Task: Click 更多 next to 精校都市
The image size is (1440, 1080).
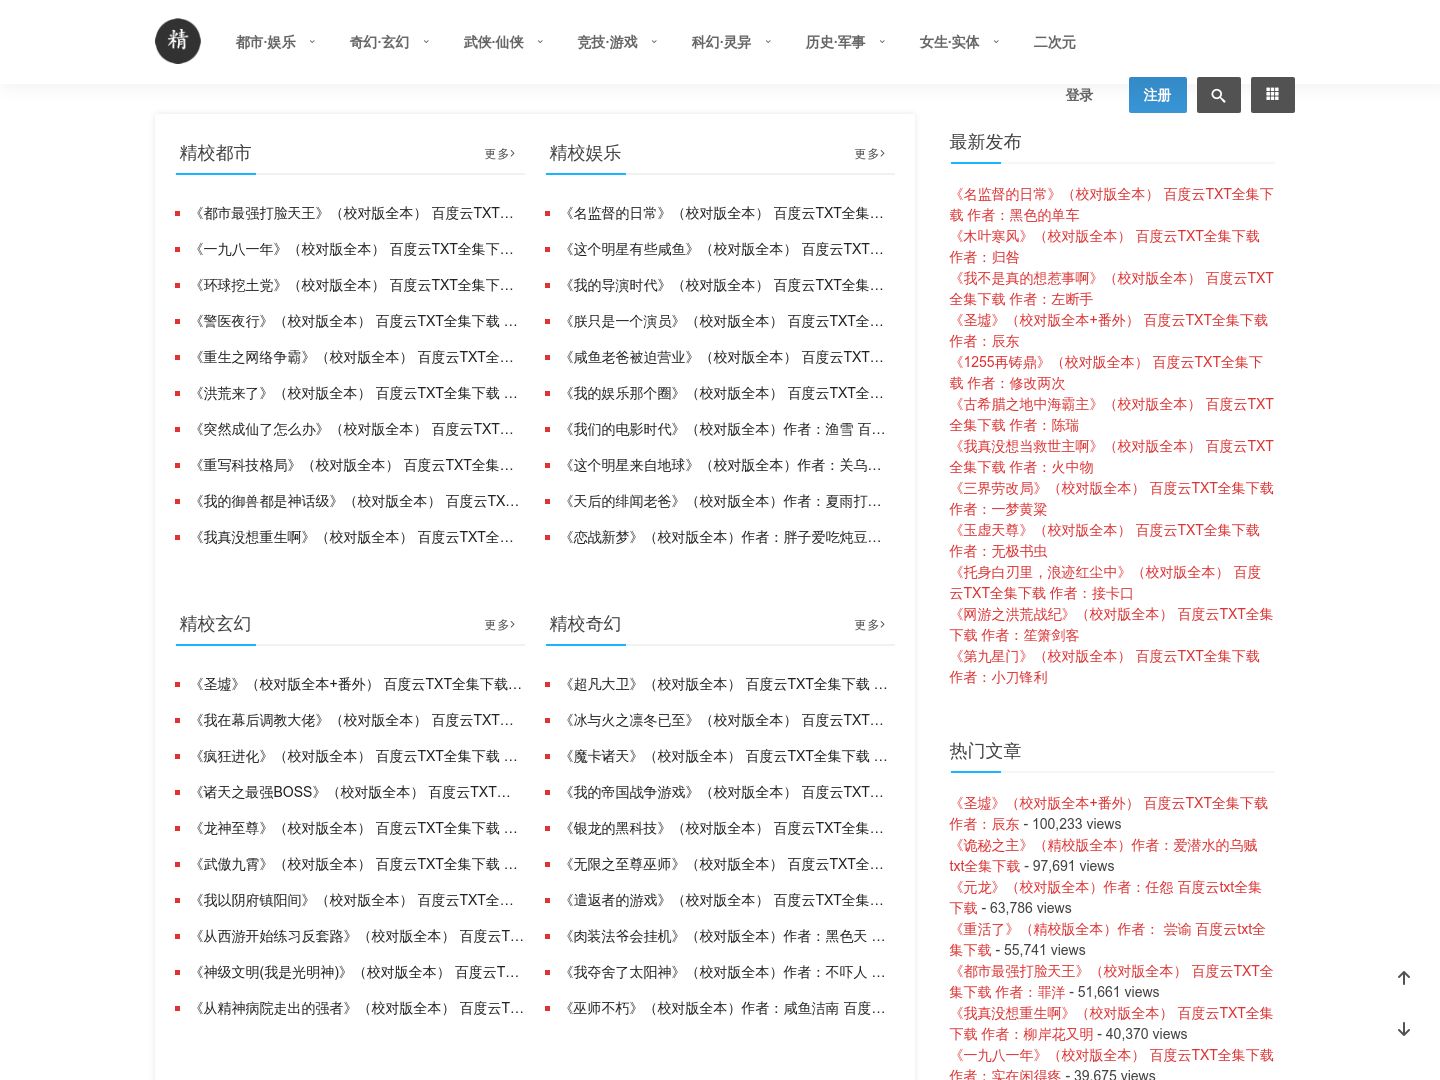Action: pyautogui.click(x=500, y=154)
